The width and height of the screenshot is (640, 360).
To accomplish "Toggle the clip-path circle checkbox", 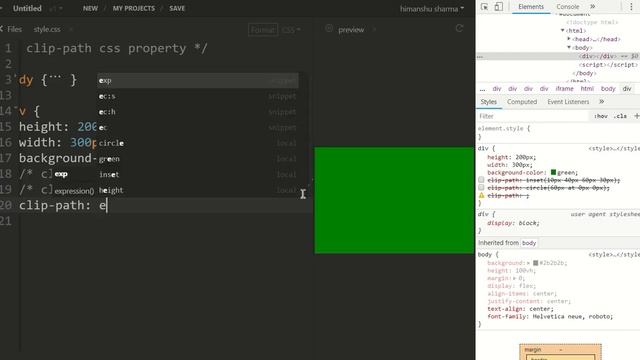I will tap(481, 187).
